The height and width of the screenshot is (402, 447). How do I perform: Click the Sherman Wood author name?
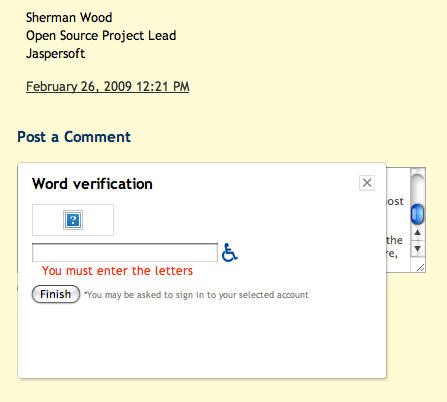[69, 18]
